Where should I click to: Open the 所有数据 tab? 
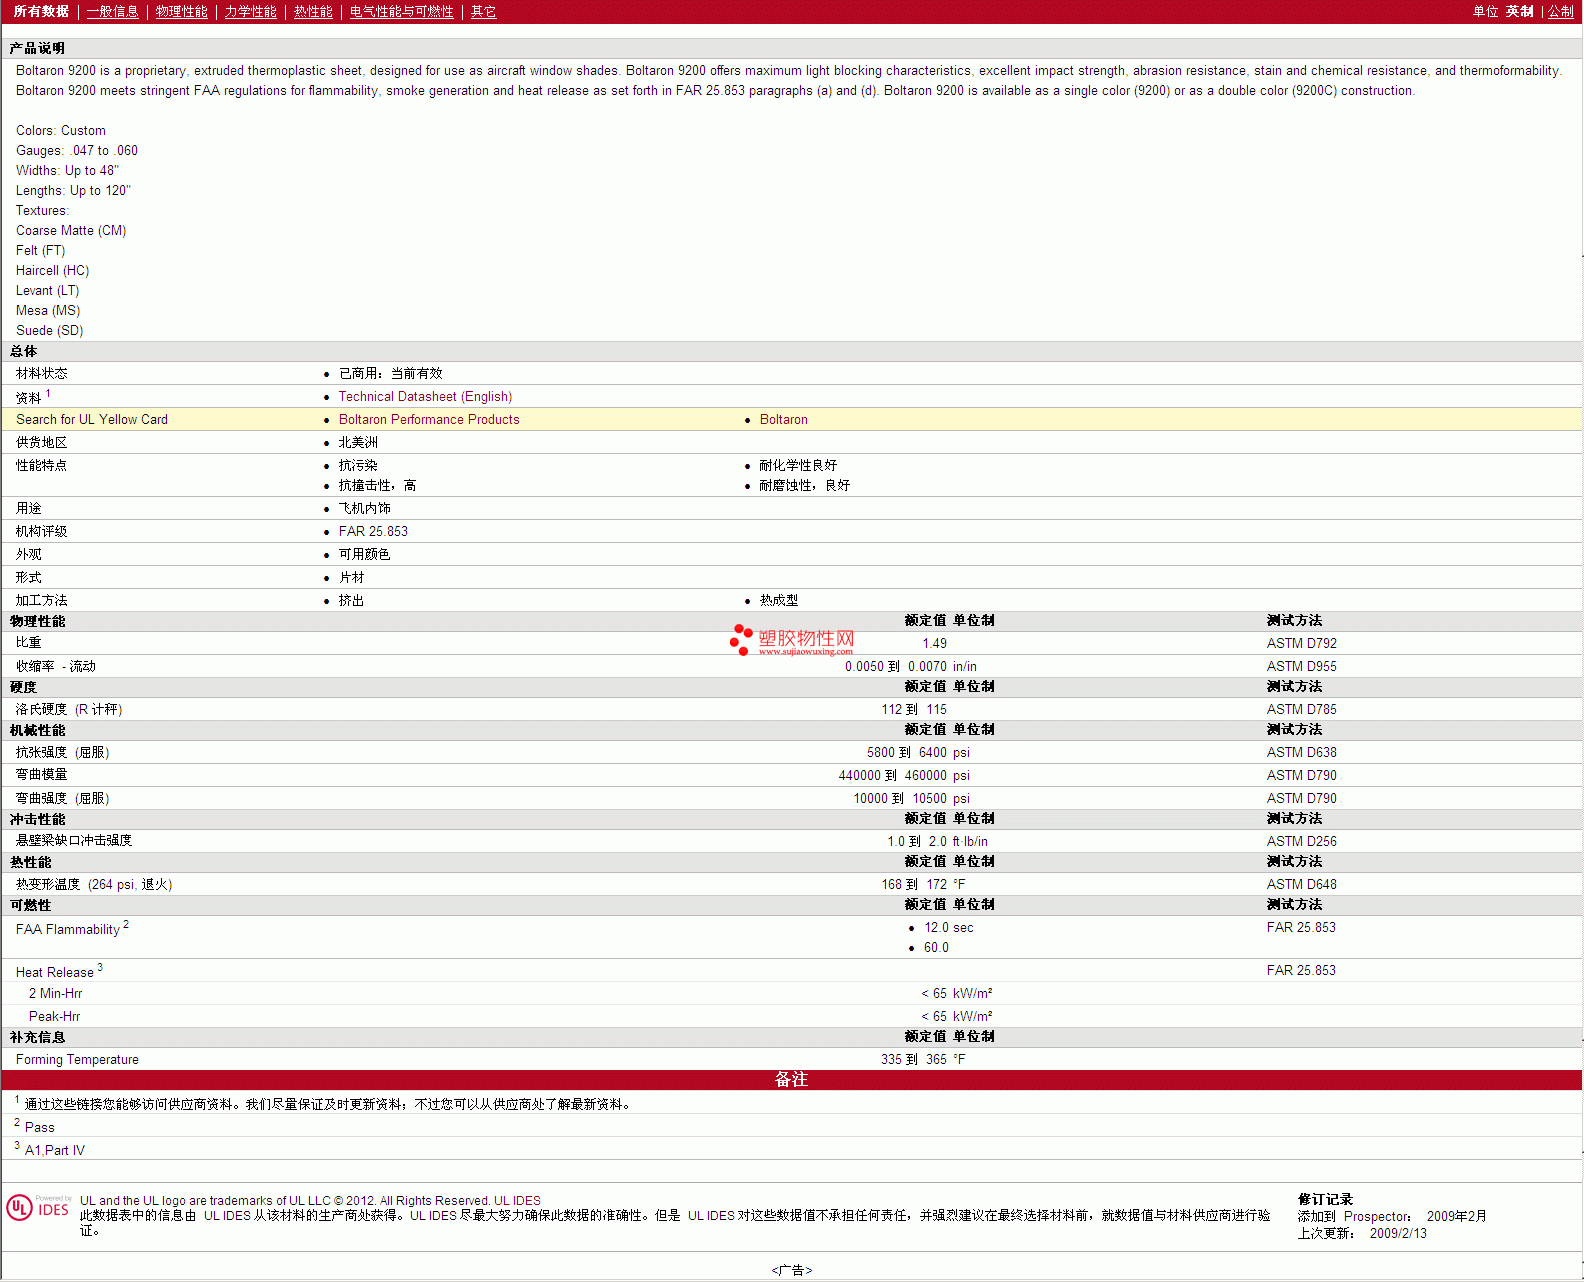click(41, 12)
